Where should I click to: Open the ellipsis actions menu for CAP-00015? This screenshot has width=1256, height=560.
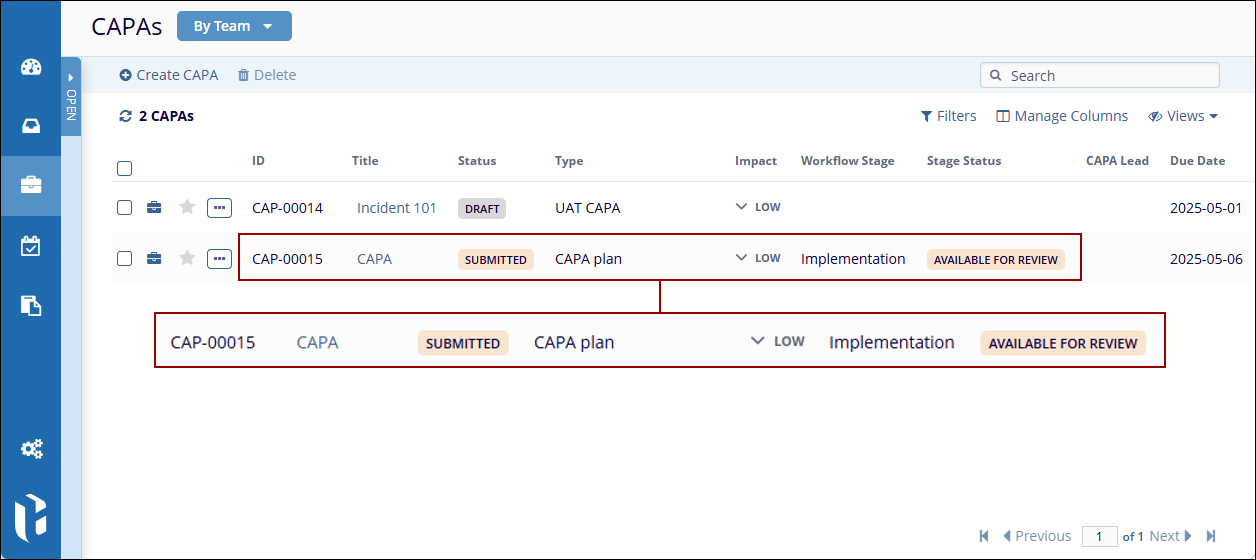click(219, 259)
